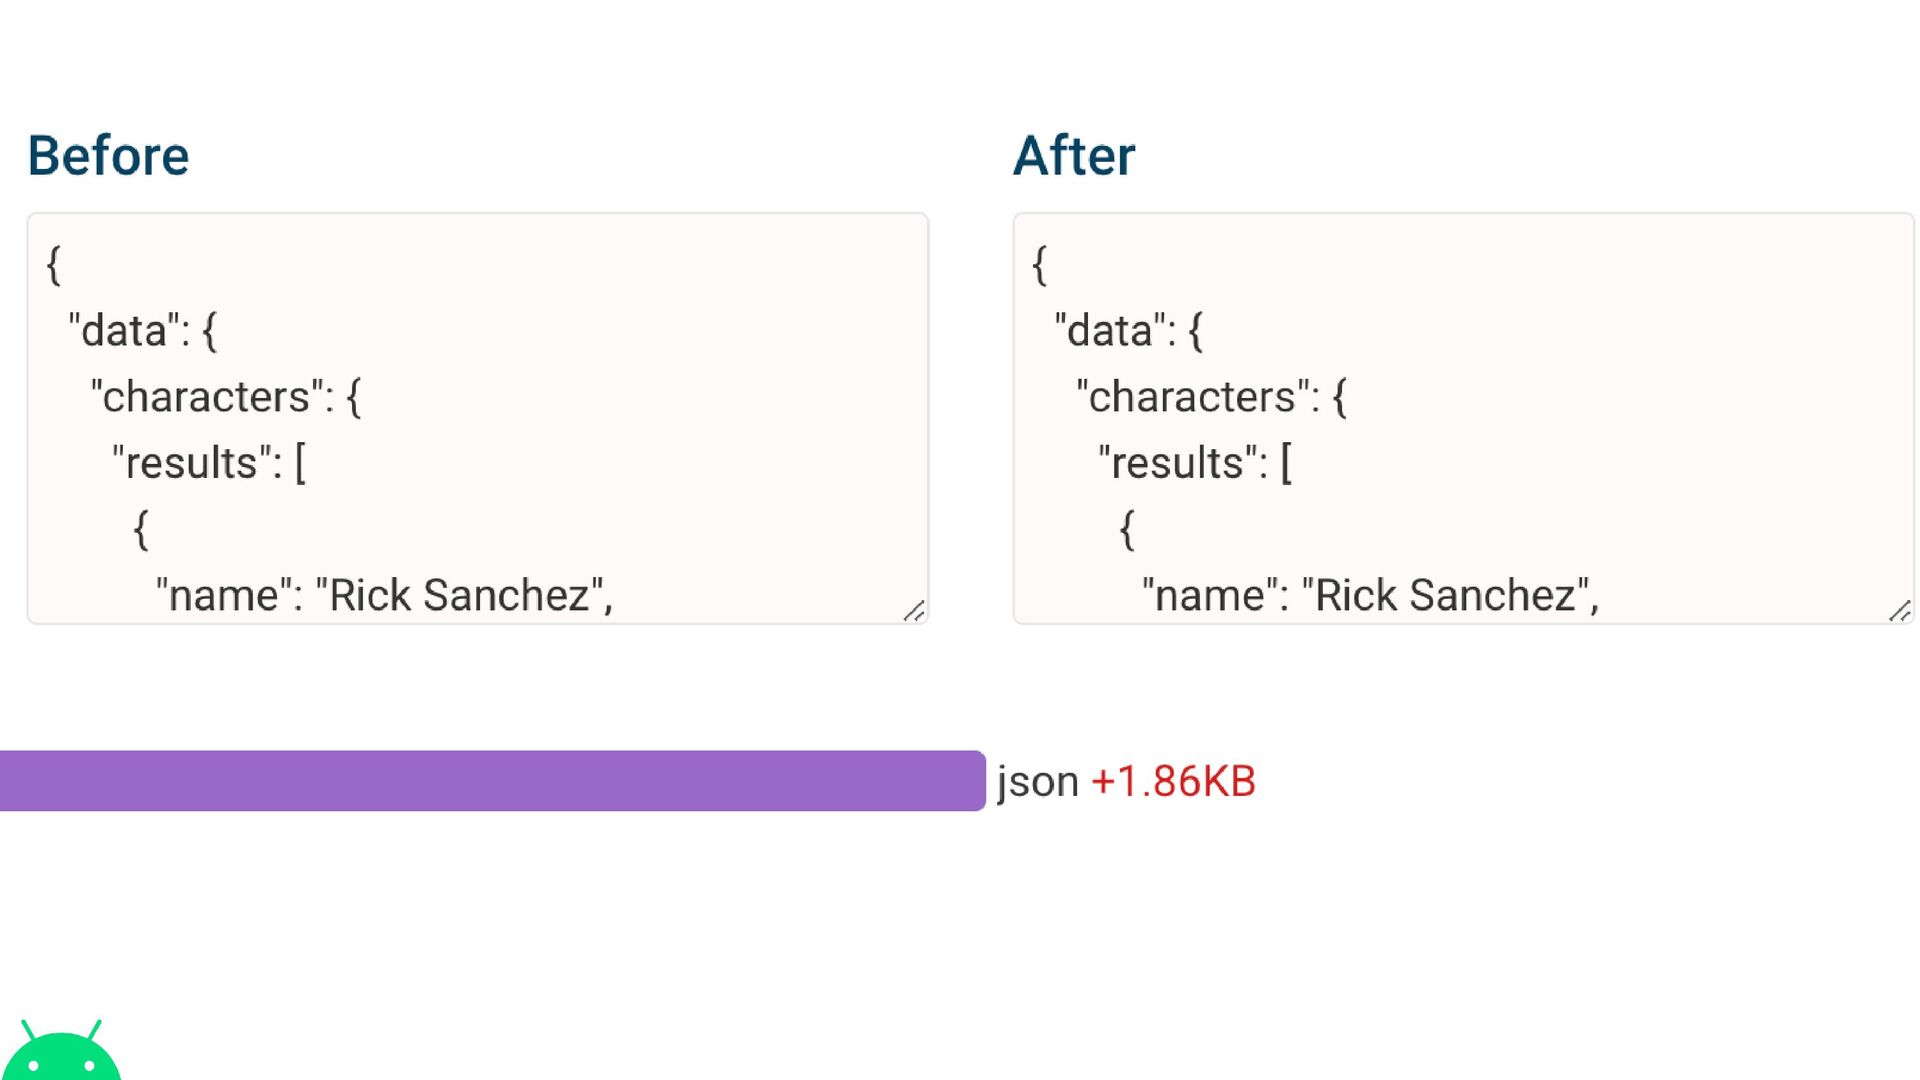This screenshot has width=1920, height=1080.
Task: Click the red +1.86KB size difference
Action: [x=1173, y=781]
